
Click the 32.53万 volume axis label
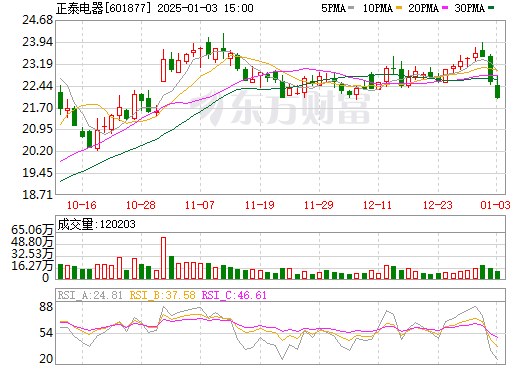click(32, 254)
